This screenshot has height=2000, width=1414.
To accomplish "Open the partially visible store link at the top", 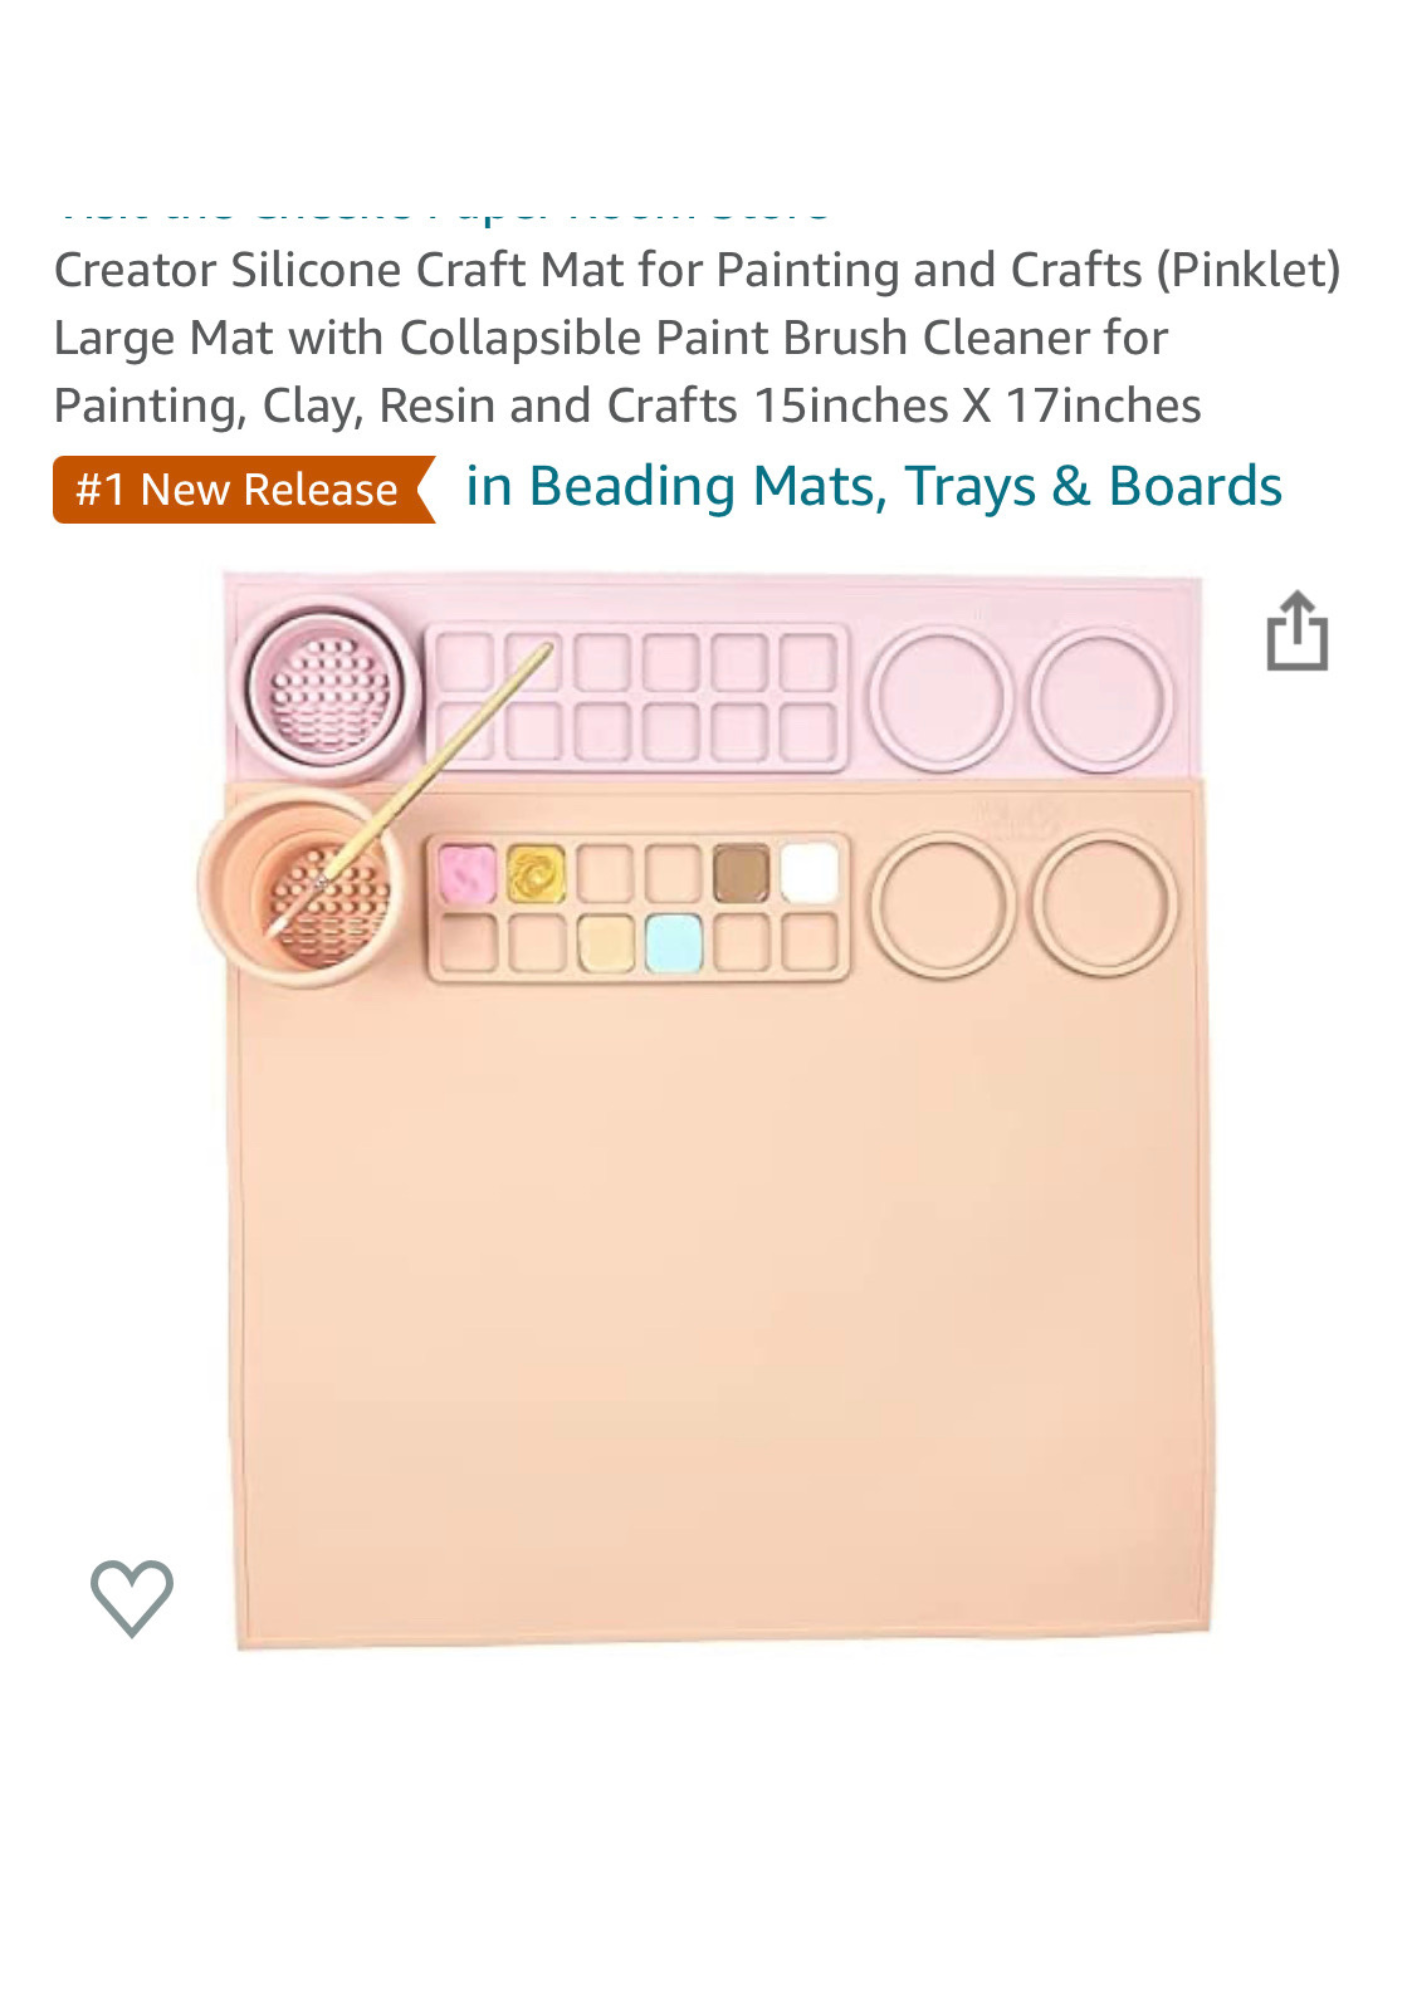I will click(440, 220).
